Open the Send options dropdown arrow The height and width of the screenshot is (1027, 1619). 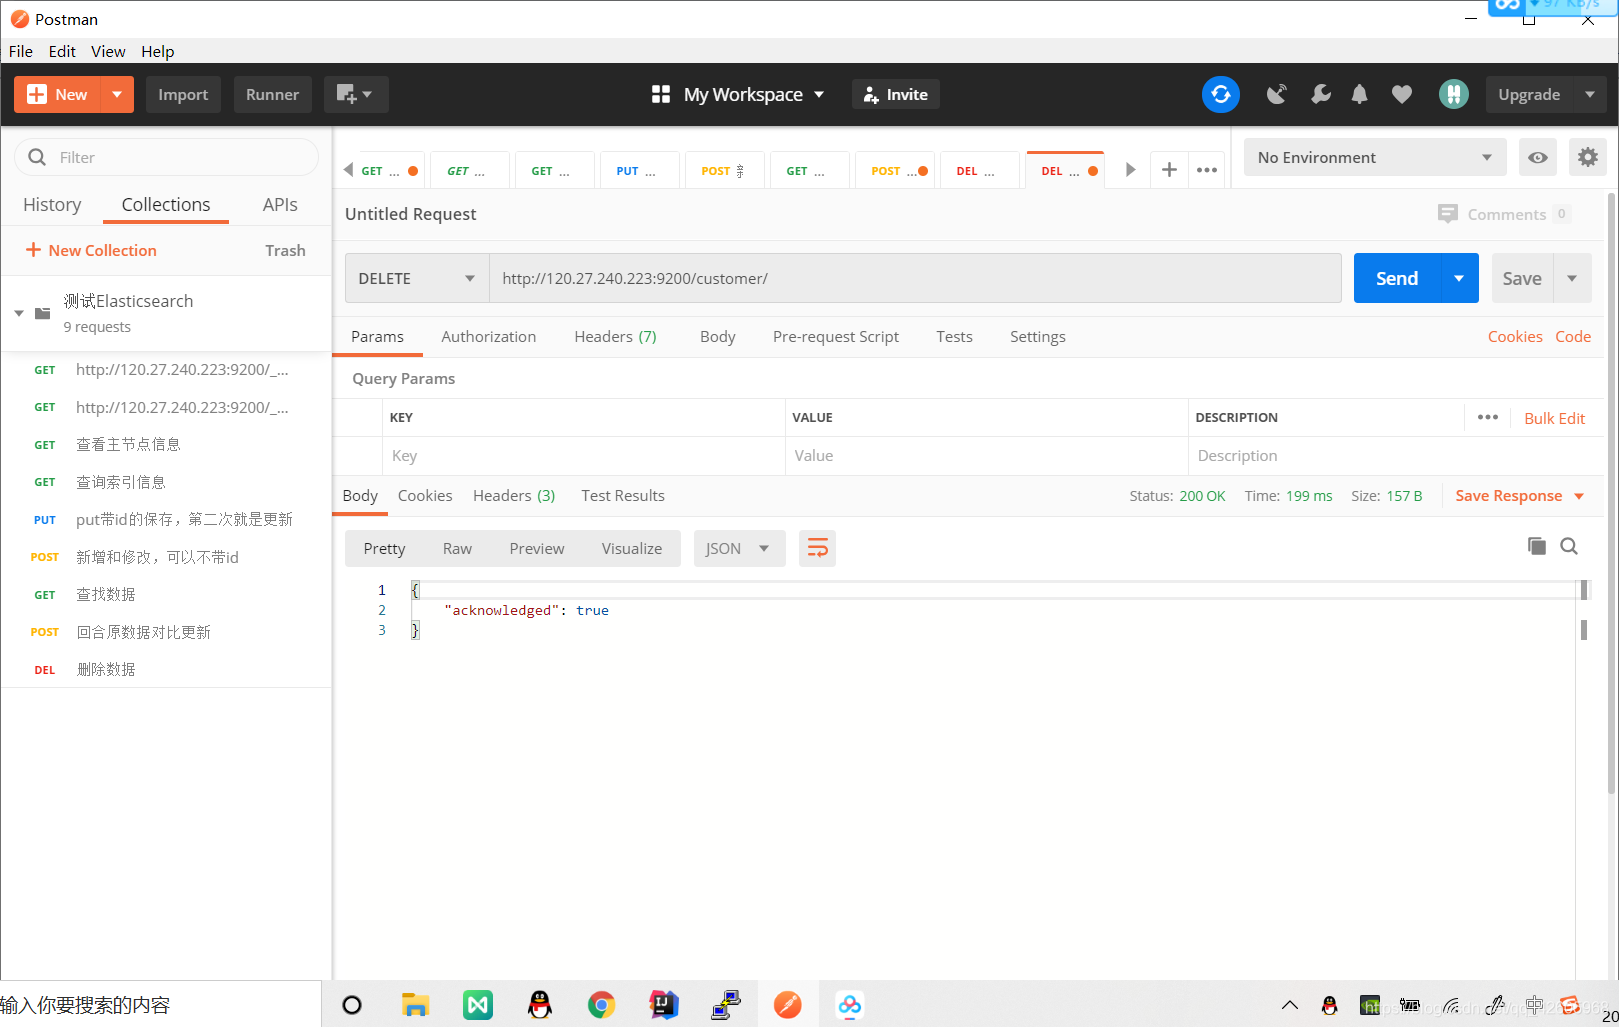click(x=1459, y=278)
